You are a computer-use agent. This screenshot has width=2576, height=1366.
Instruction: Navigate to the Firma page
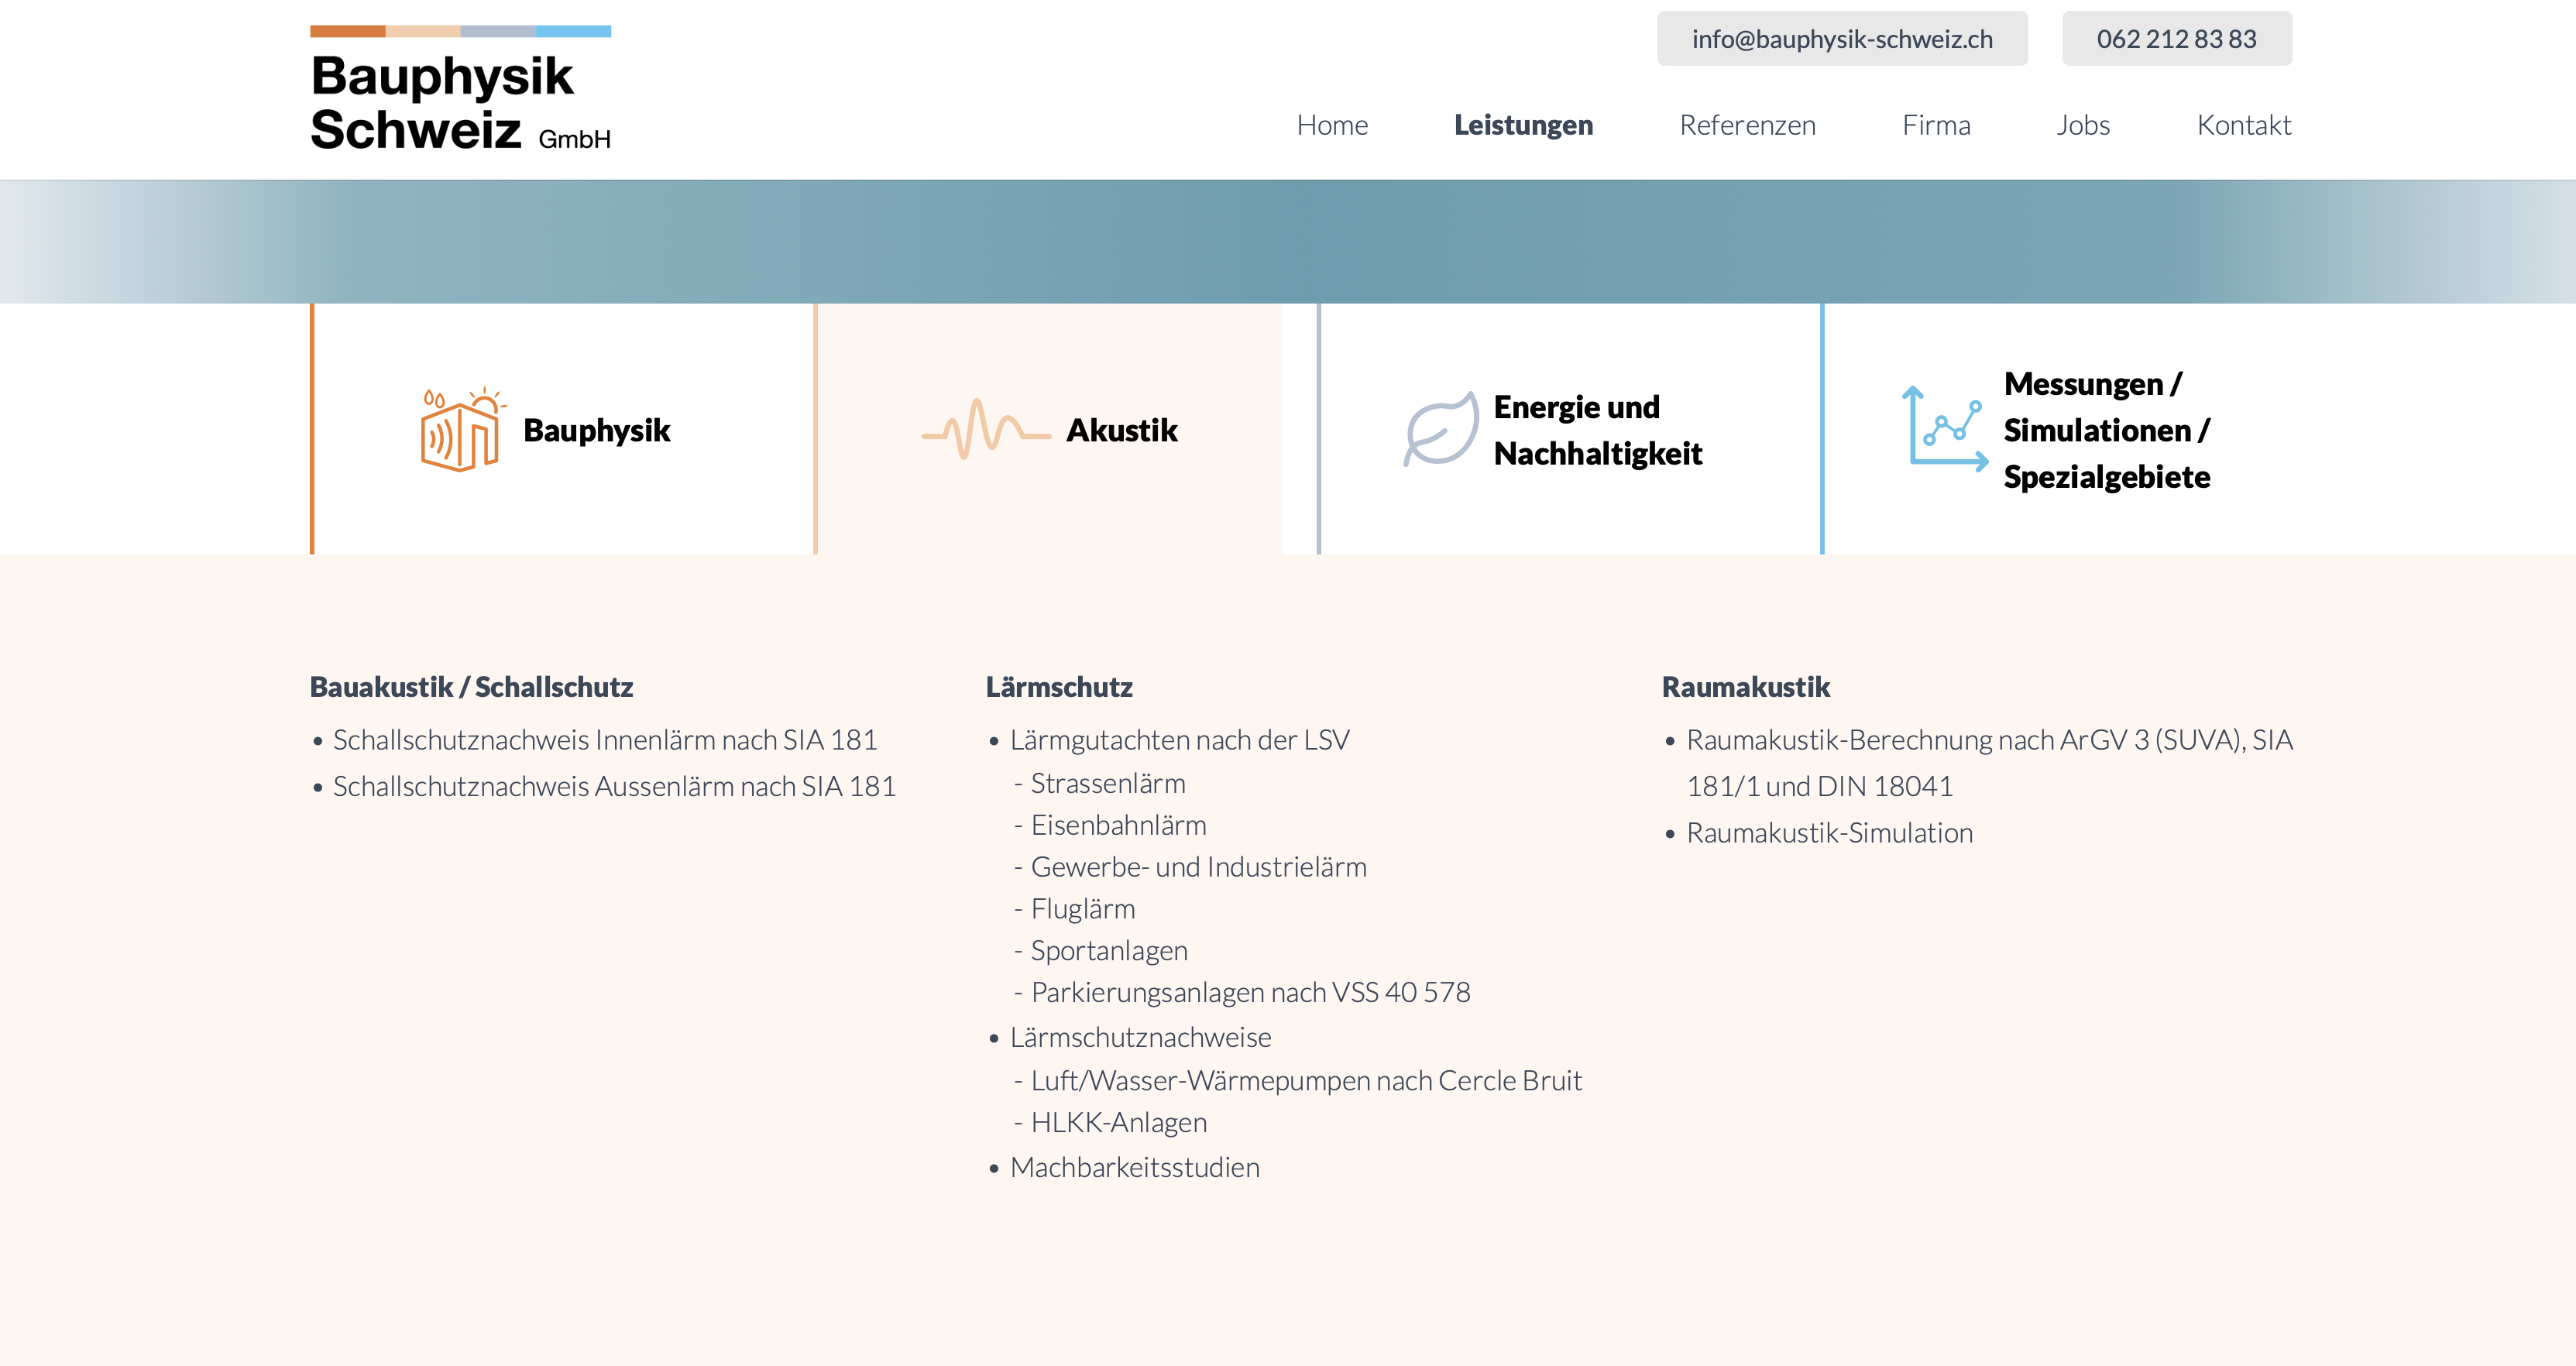(x=1936, y=125)
